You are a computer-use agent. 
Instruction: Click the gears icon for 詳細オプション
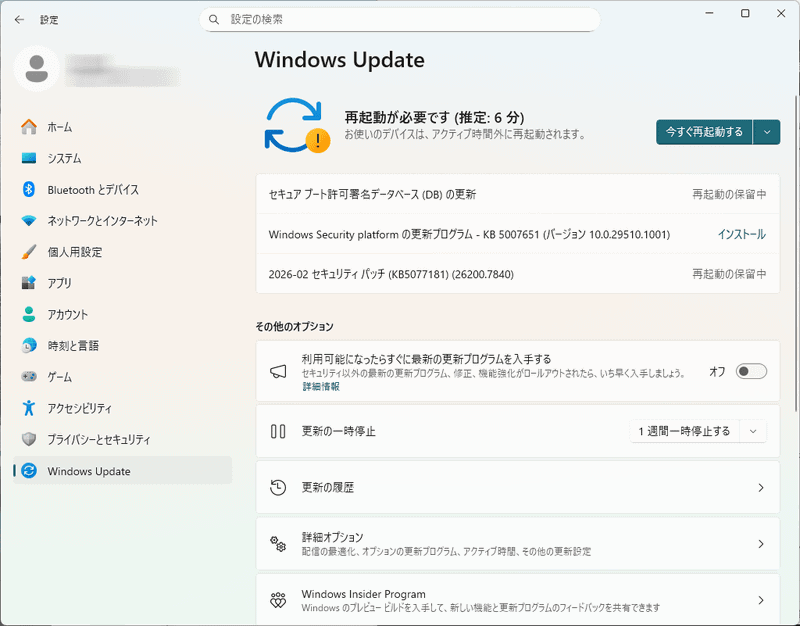pos(278,544)
